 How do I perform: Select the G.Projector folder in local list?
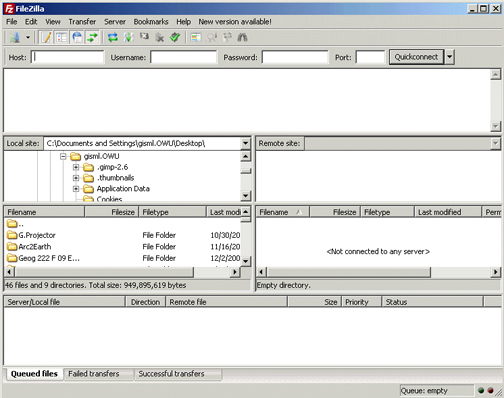tap(31, 235)
